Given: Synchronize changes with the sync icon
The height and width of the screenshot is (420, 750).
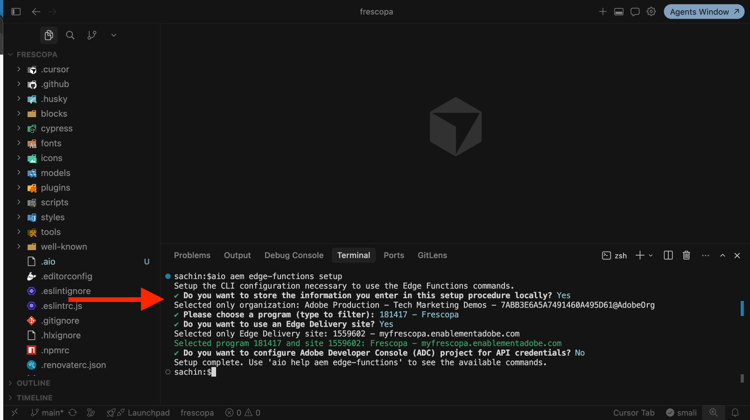Looking at the screenshot, I should (x=73, y=413).
